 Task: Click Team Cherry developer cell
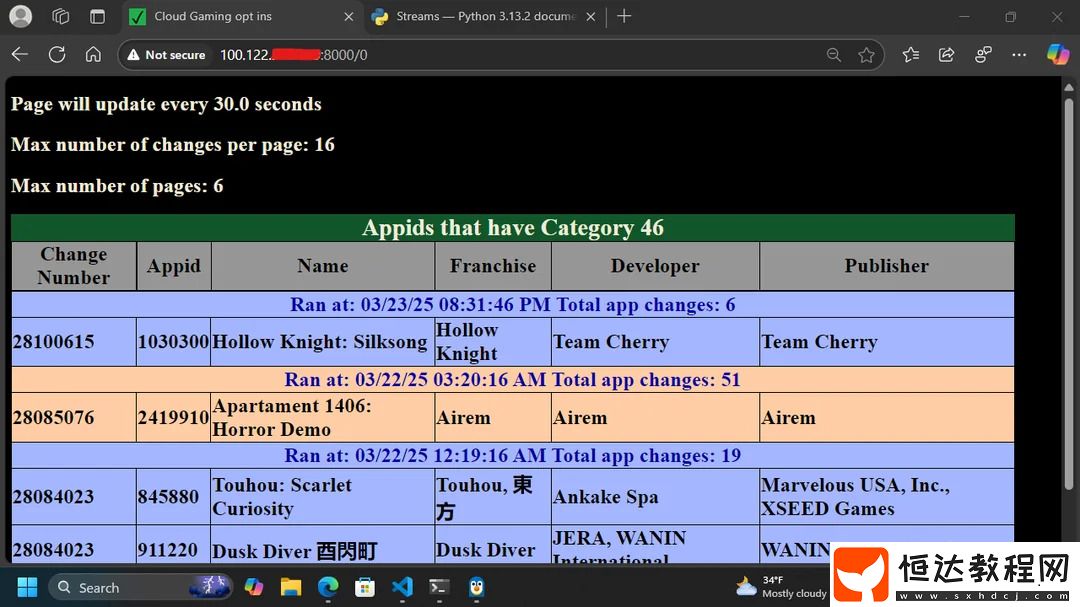click(x=655, y=342)
